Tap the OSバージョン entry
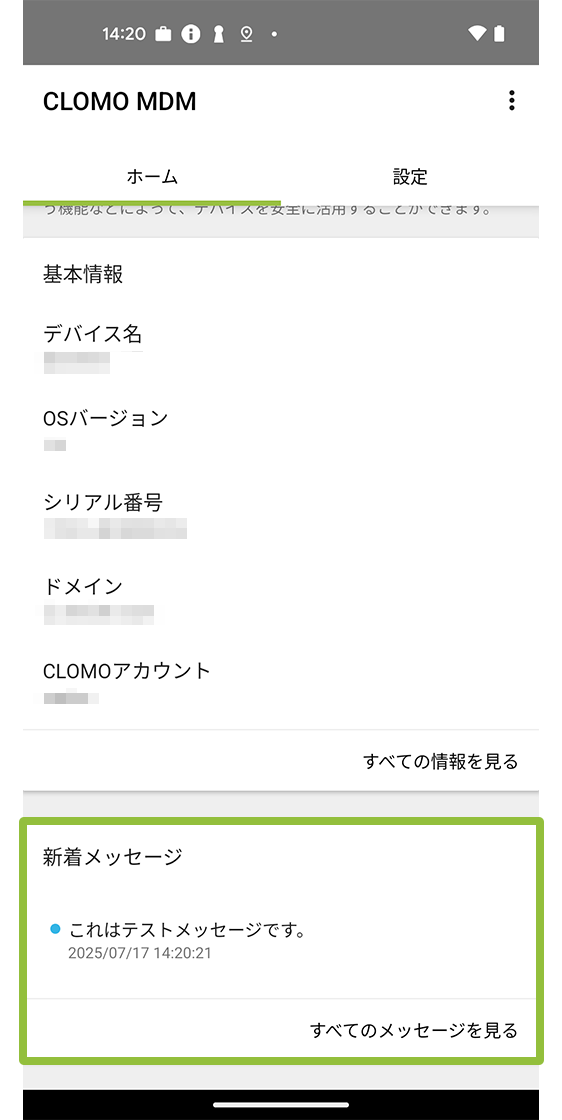This screenshot has height=1120, width=562. click(281, 431)
